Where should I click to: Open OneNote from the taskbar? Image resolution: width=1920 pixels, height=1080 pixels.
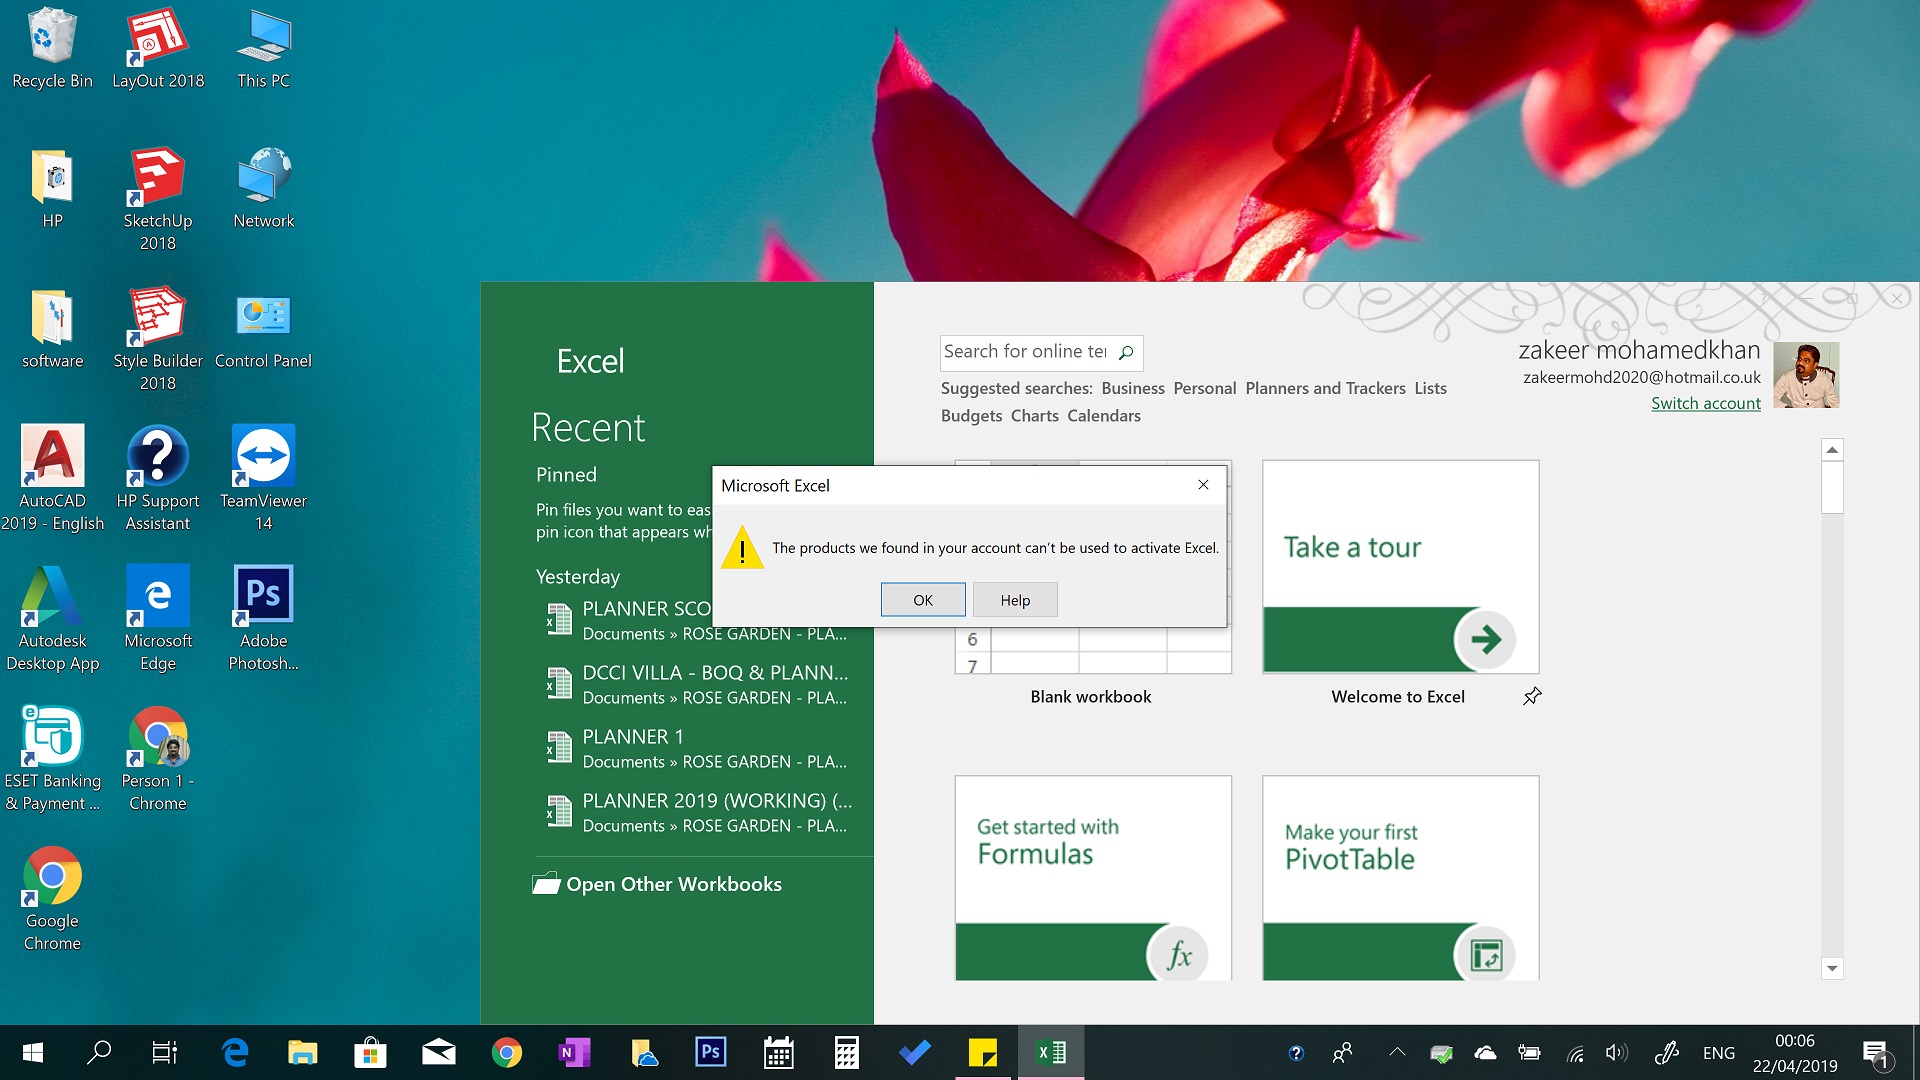[574, 1052]
